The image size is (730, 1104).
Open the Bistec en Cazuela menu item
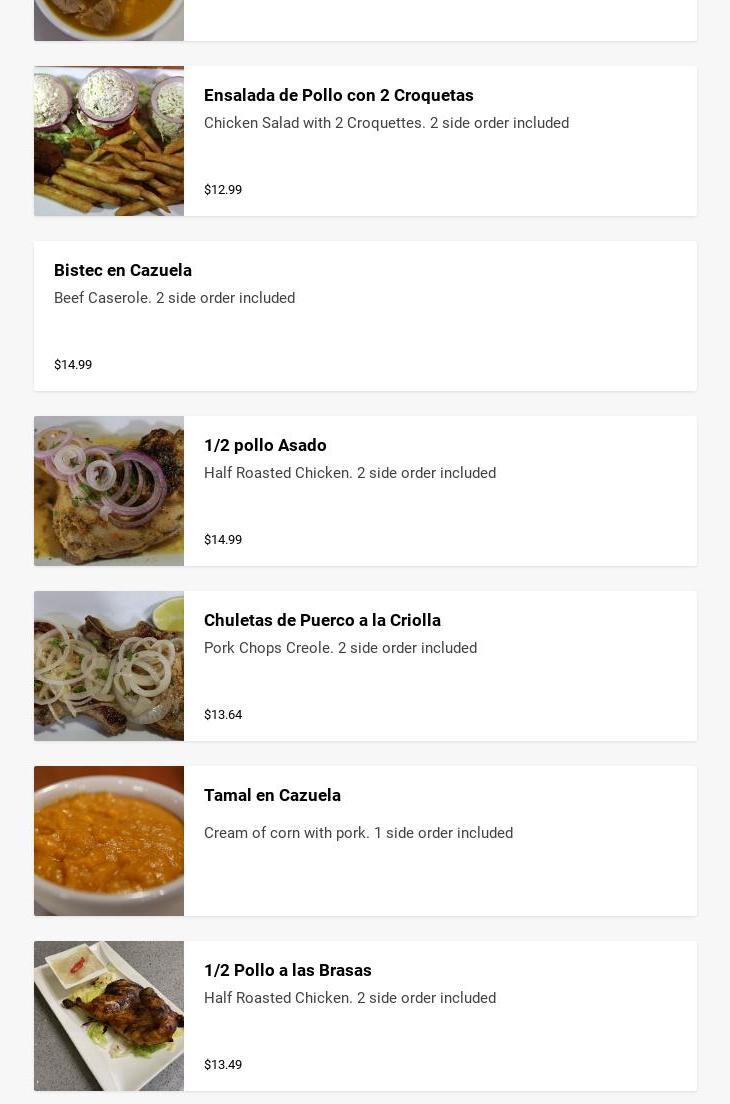click(123, 270)
